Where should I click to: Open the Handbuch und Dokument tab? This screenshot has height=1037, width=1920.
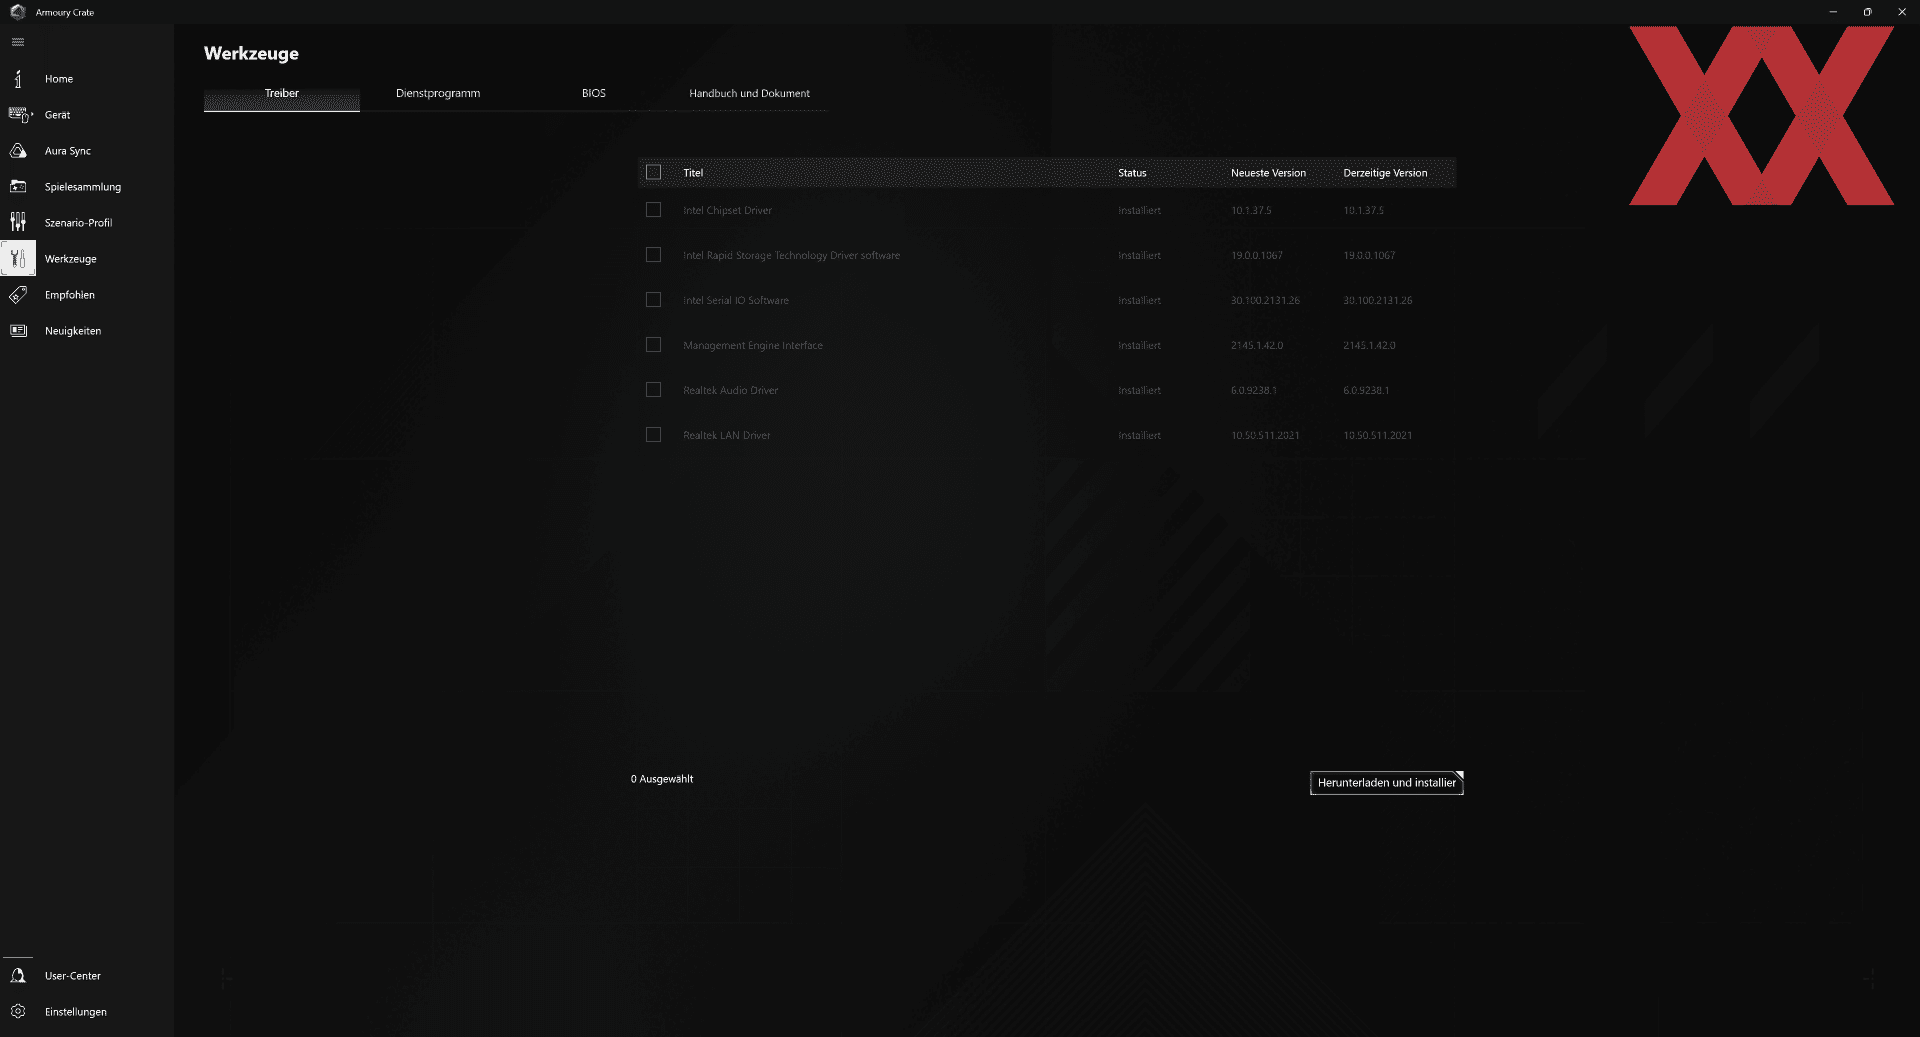click(750, 94)
